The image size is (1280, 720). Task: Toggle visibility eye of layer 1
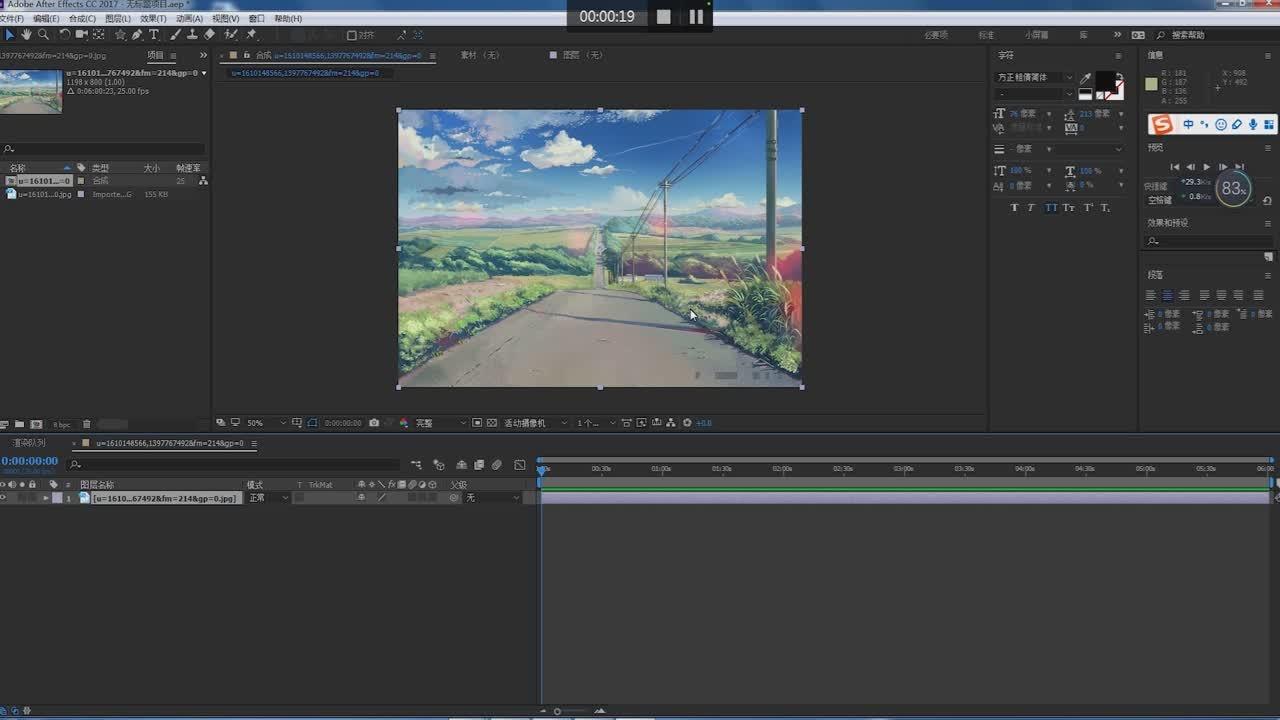point(3,497)
